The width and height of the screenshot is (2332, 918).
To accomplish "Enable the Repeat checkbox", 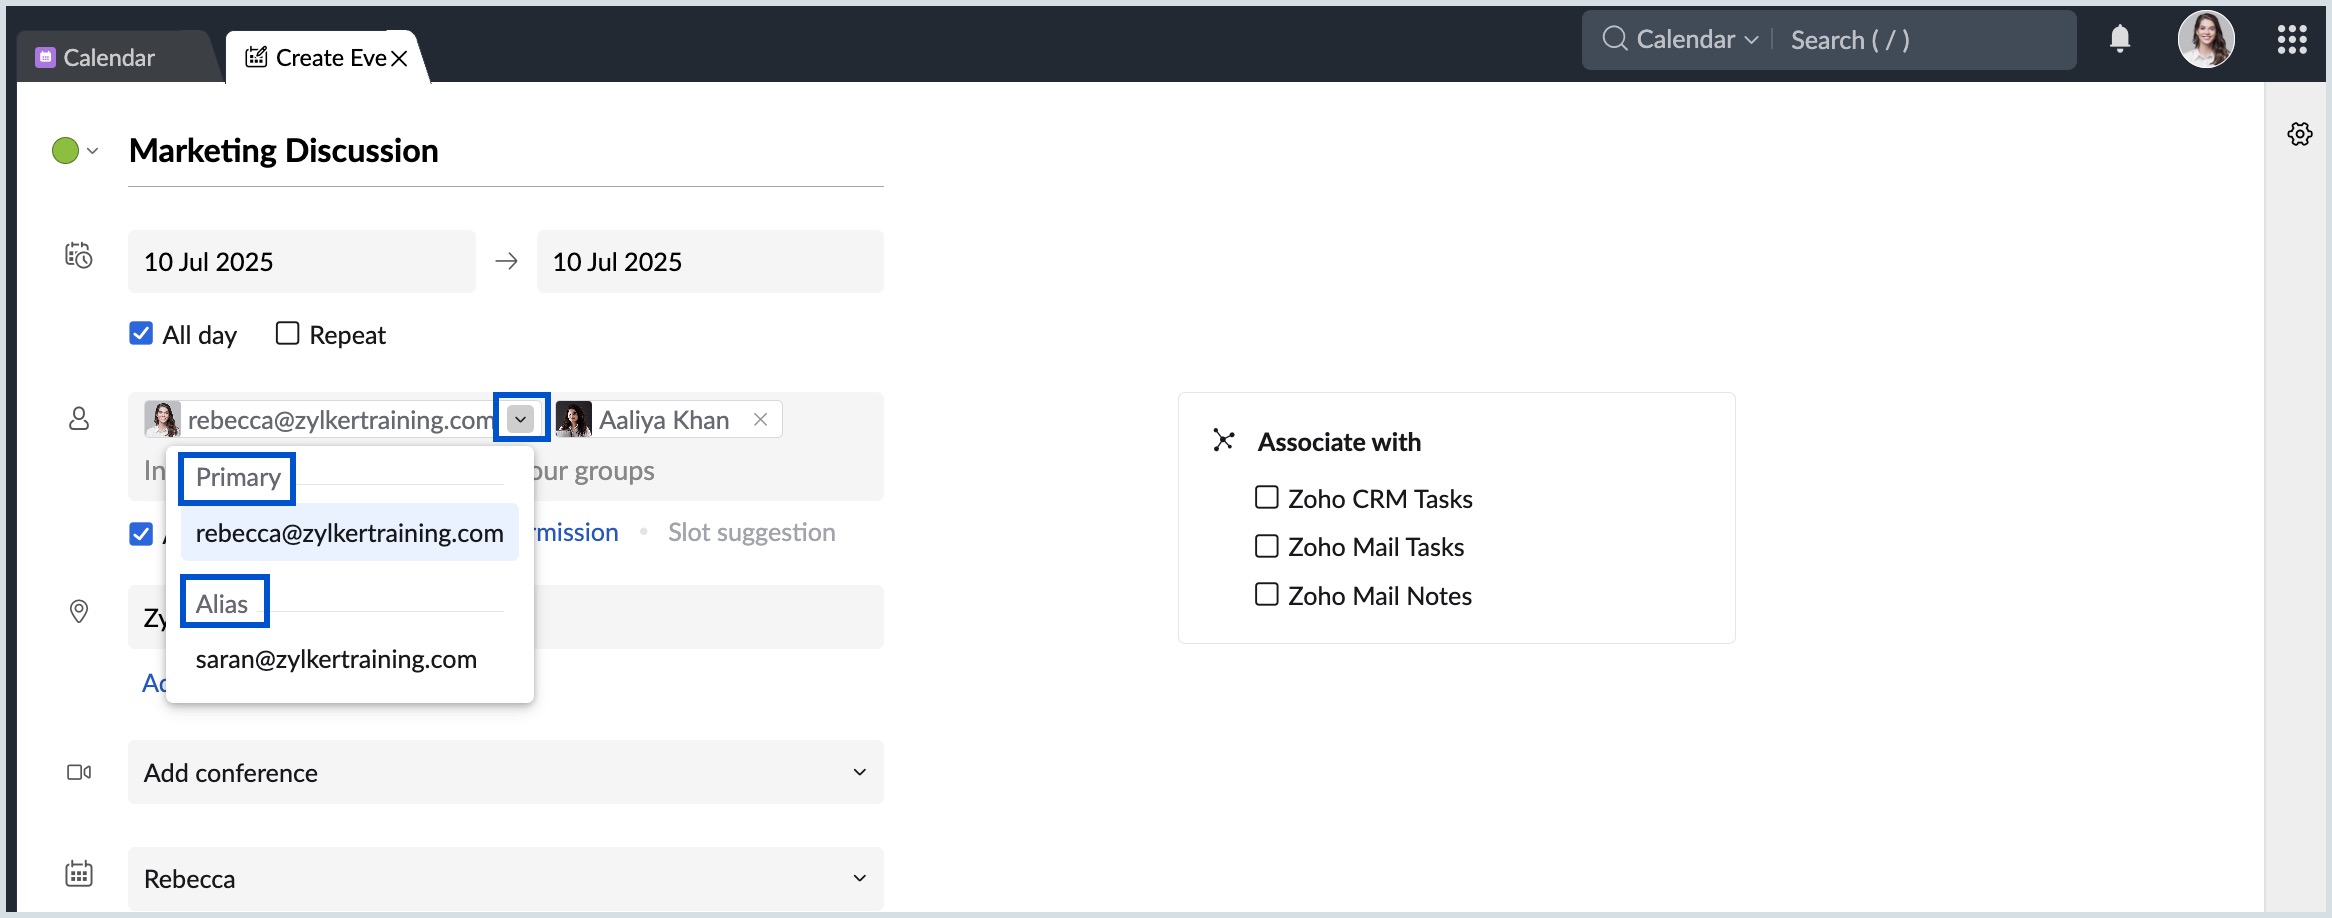I will click(287, 333).
